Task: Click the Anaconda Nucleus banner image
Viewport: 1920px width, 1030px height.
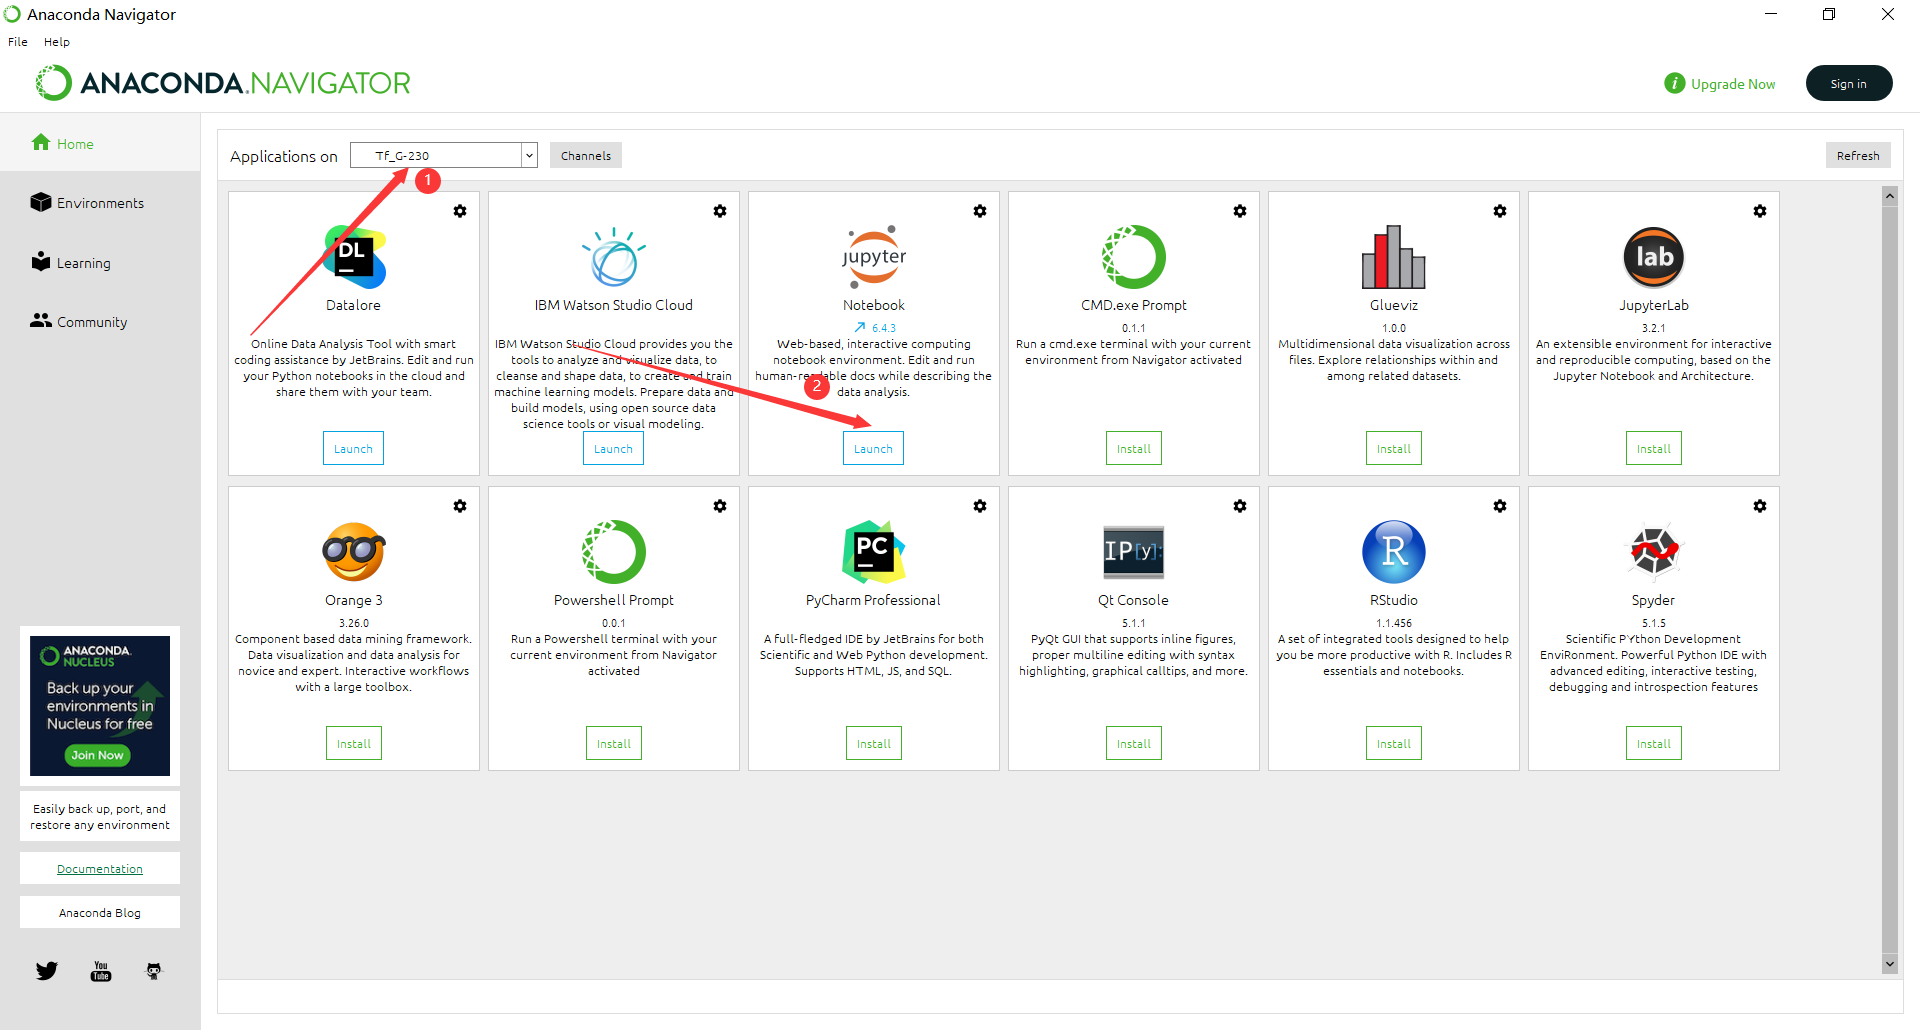Action: tap(100, 706)
